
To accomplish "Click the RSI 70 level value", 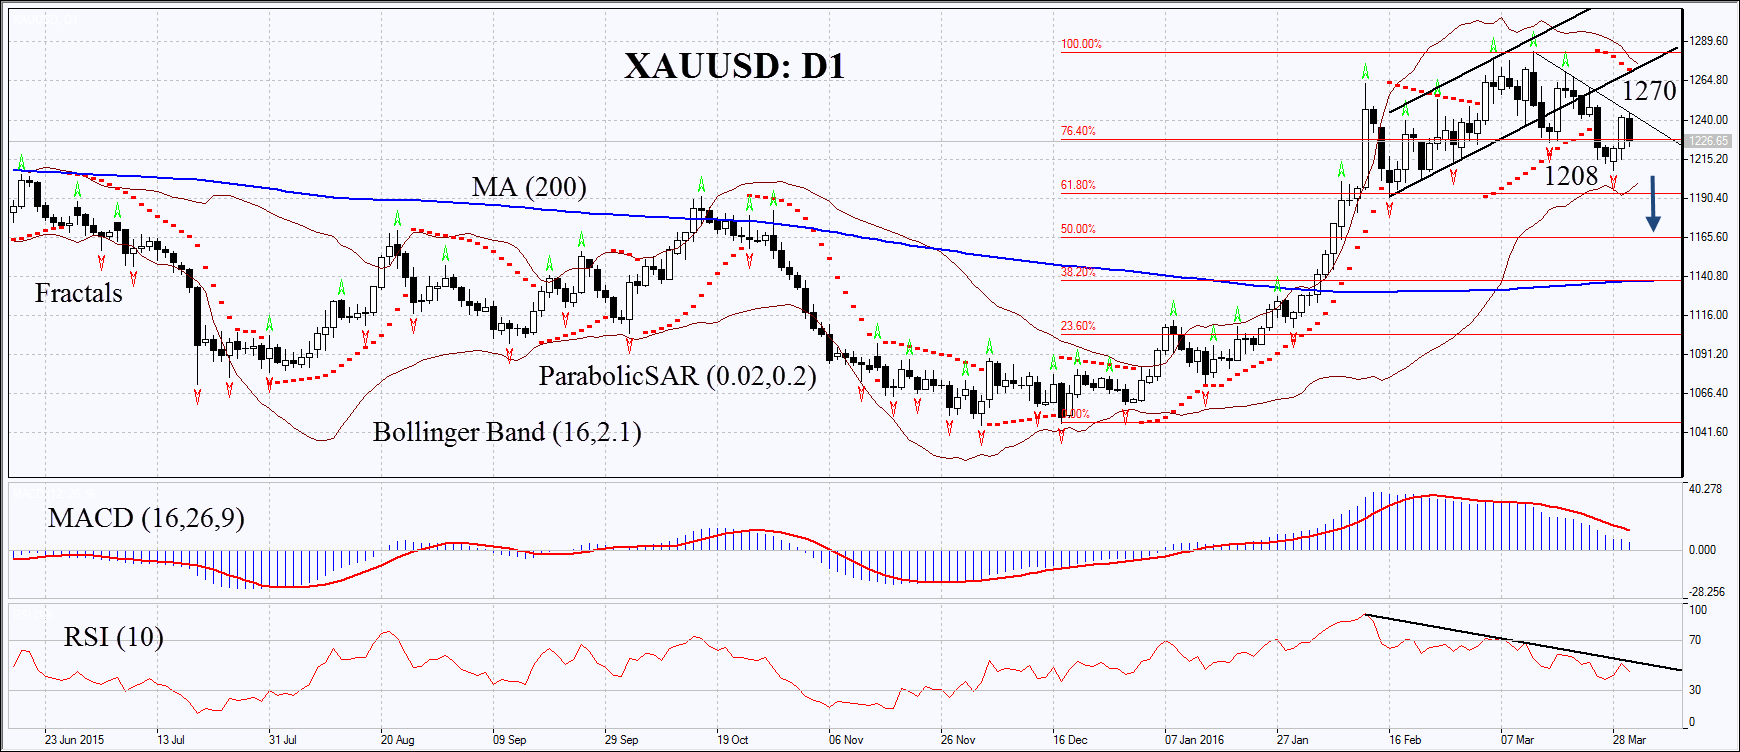I will pos(1695,640).
